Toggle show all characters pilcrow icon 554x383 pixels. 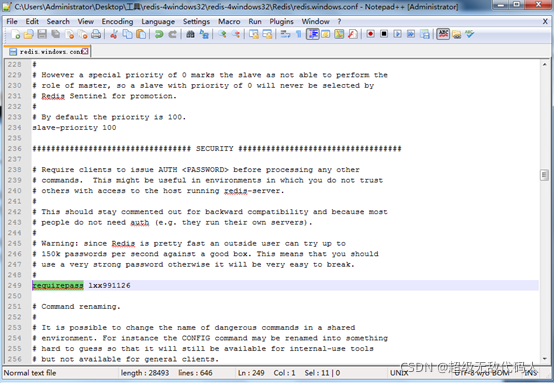299,34
